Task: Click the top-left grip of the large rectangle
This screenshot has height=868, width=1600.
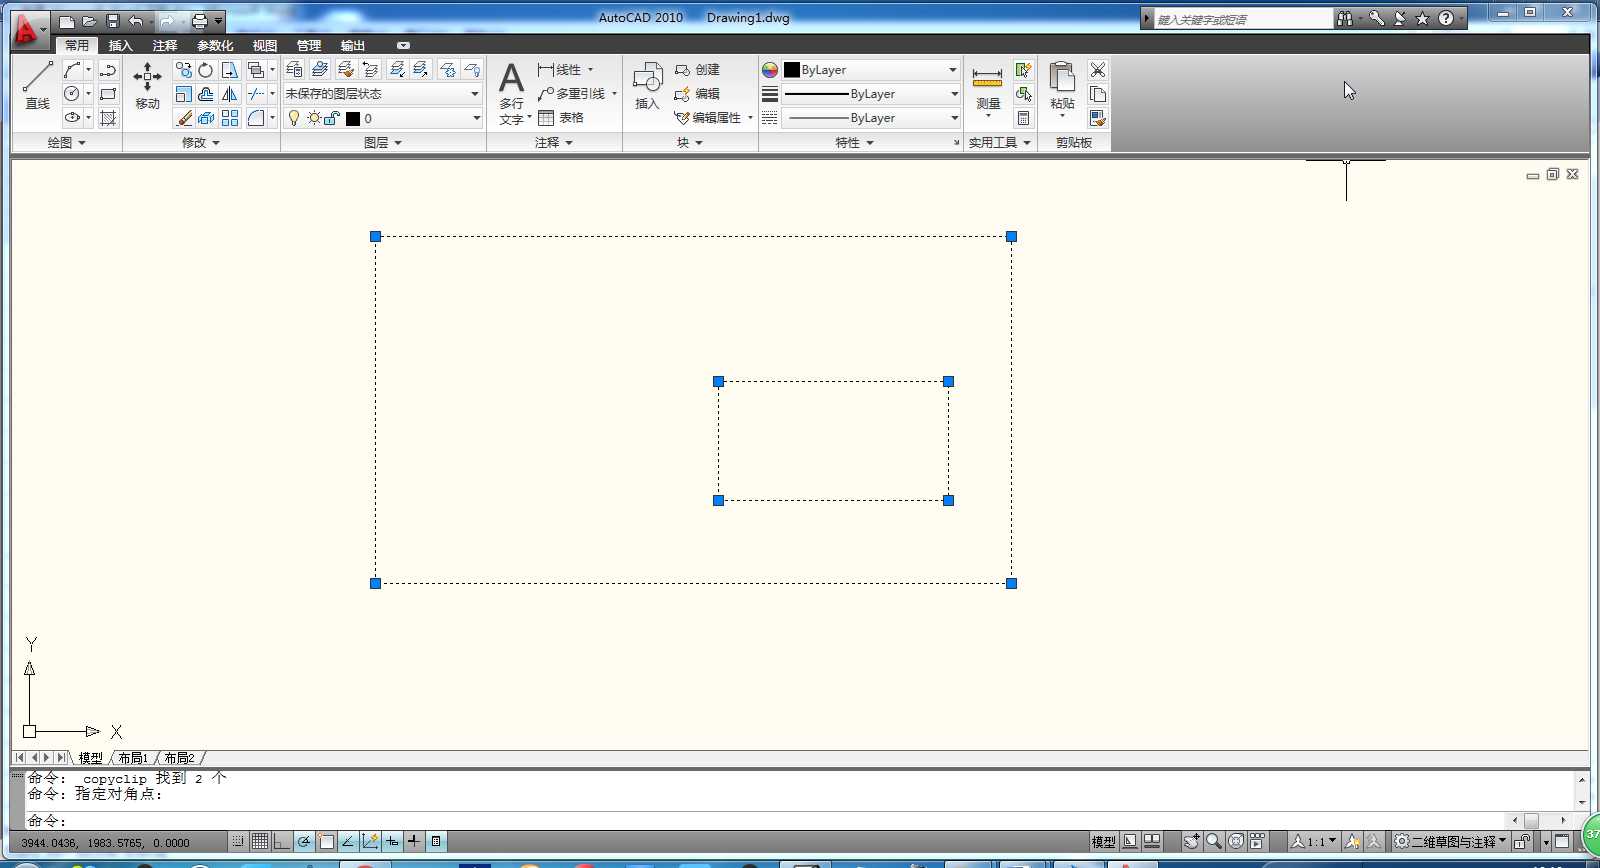Action: tap(376, 237)
